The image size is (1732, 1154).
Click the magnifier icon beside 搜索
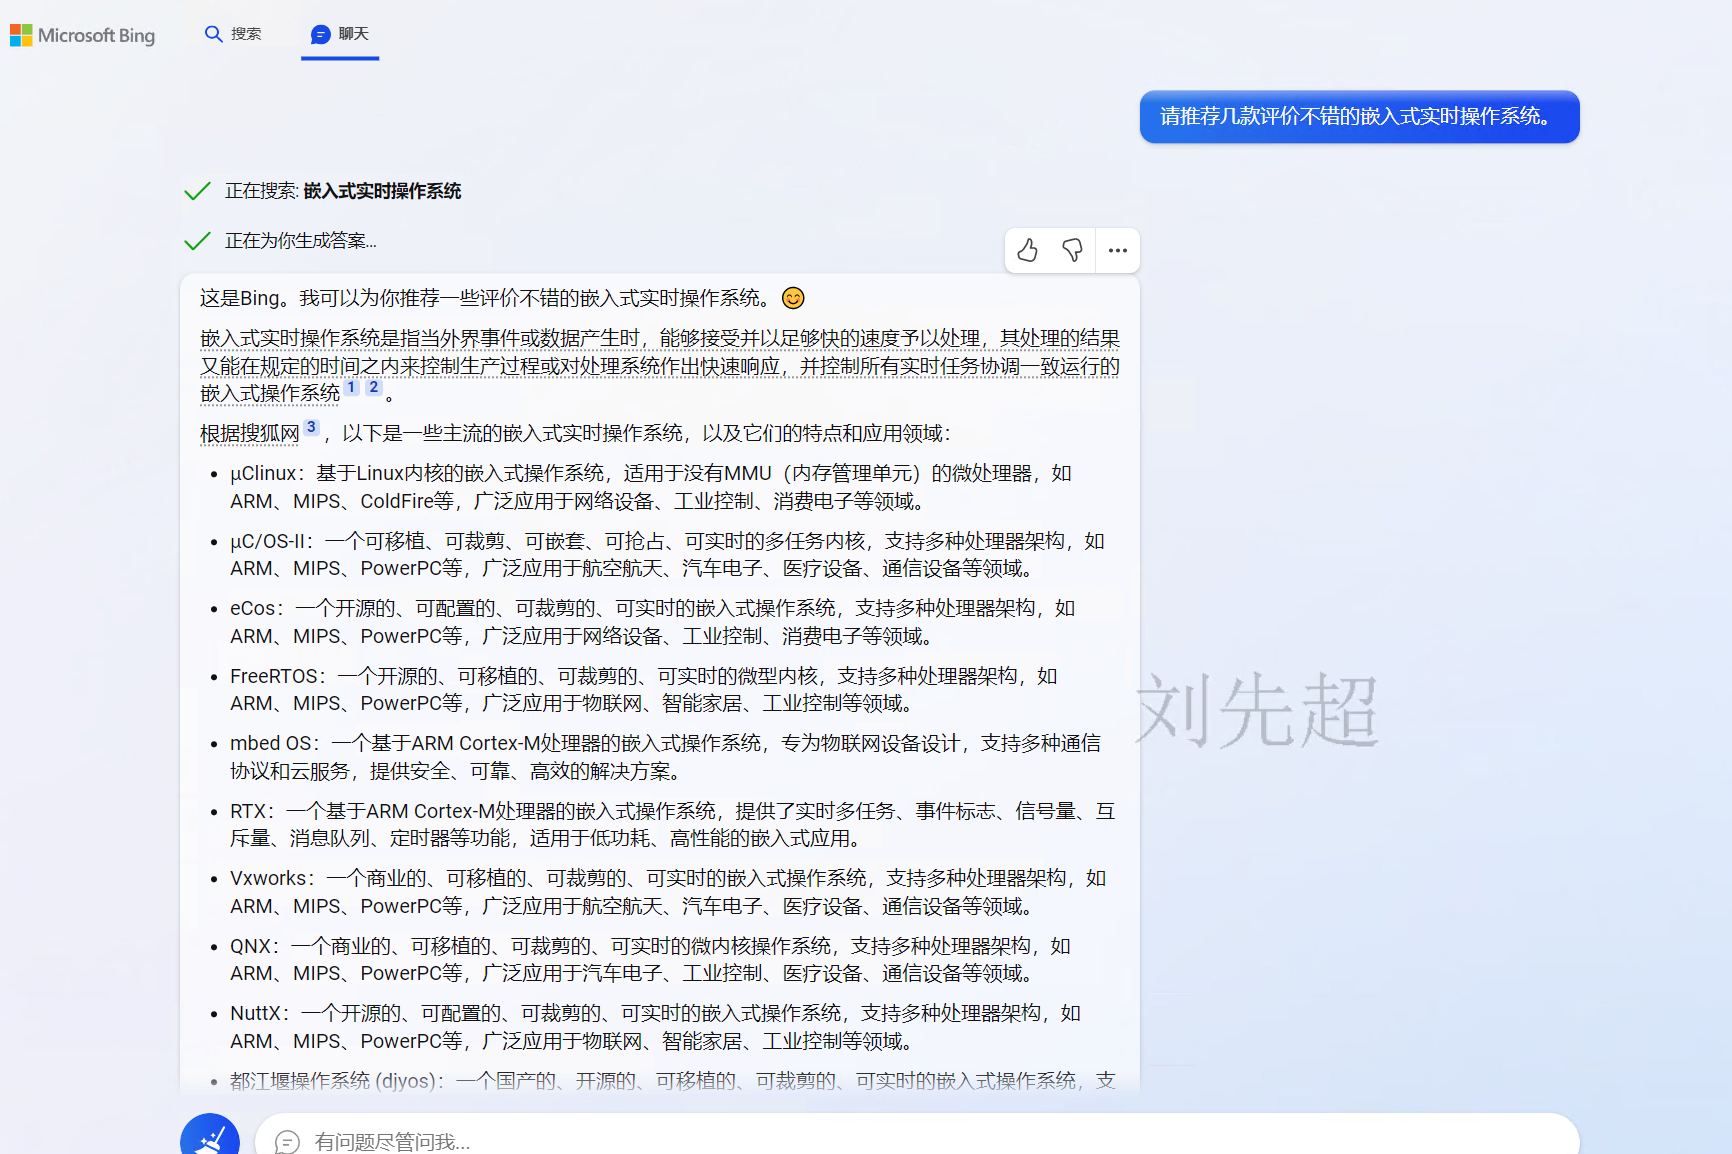click(213, 34)
